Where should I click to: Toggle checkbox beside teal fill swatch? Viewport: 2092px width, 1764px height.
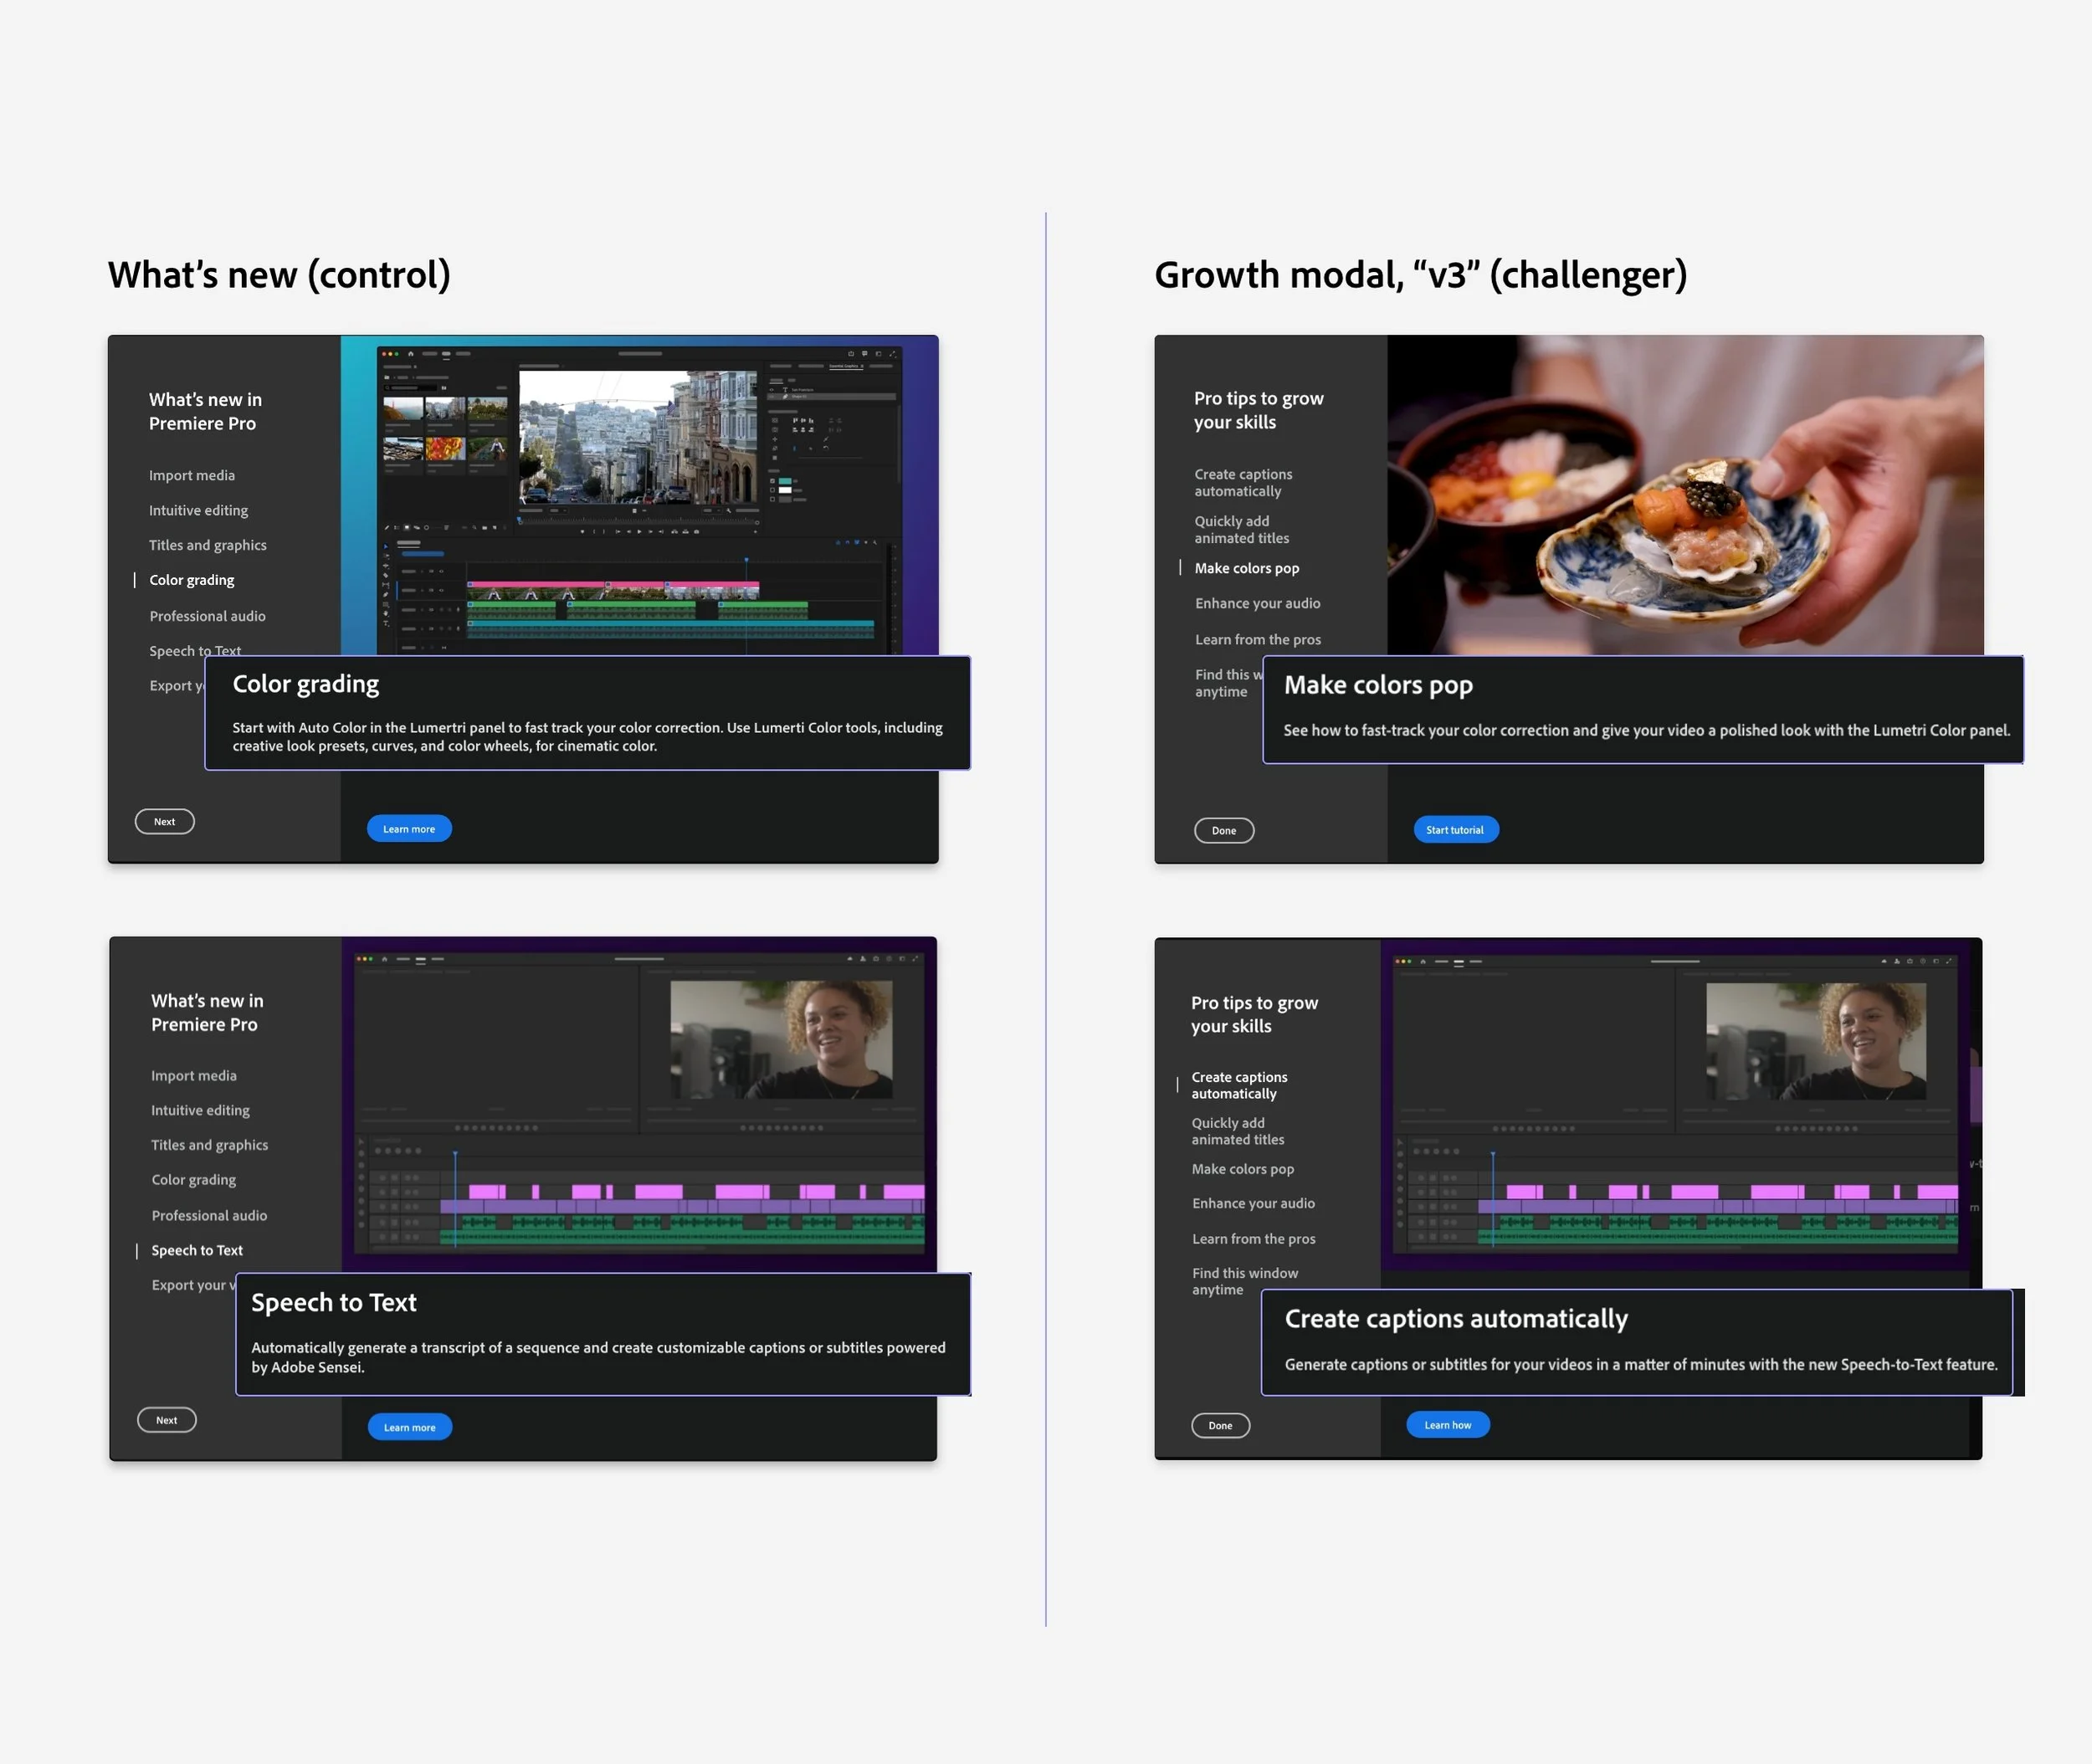[x=773, y=481]
